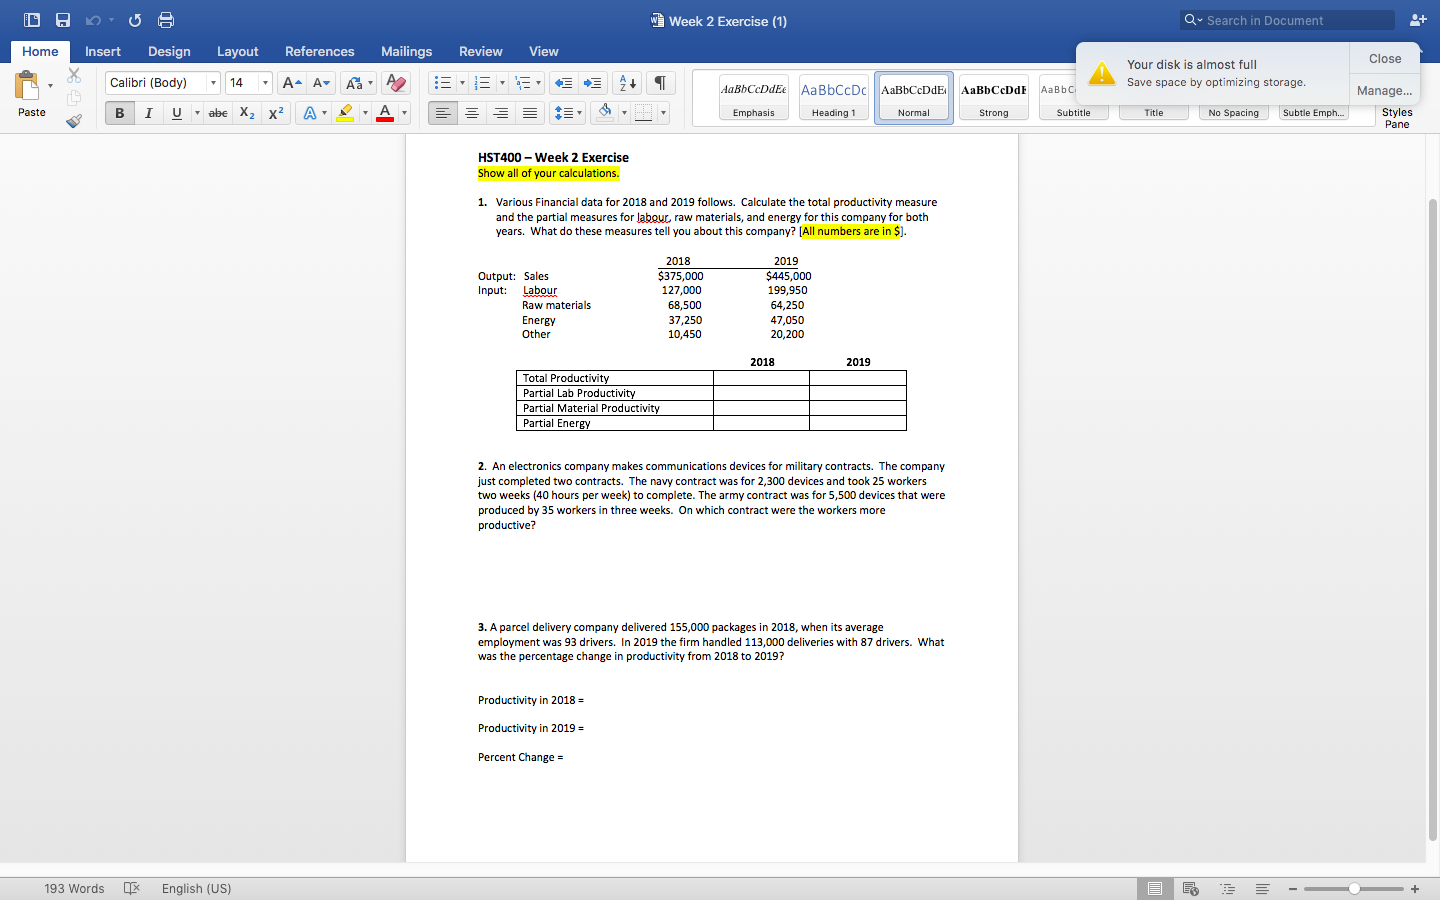The image size is (1440, 900).
Task: Activate the Format Painter brush
Action: click(73, 120)
